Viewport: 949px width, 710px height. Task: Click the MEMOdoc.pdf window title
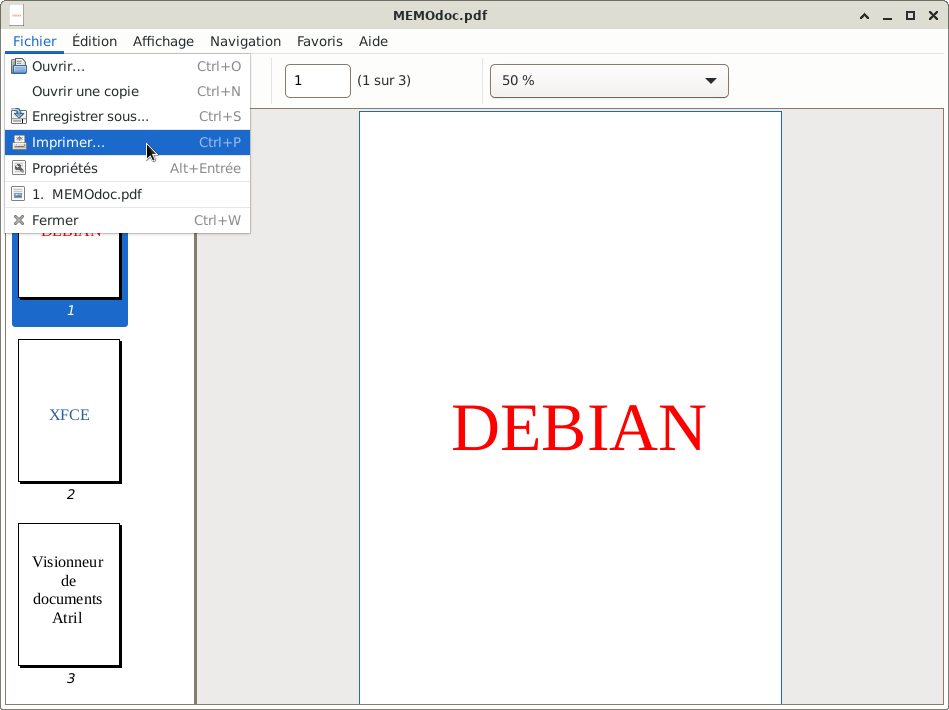[440, 16]
